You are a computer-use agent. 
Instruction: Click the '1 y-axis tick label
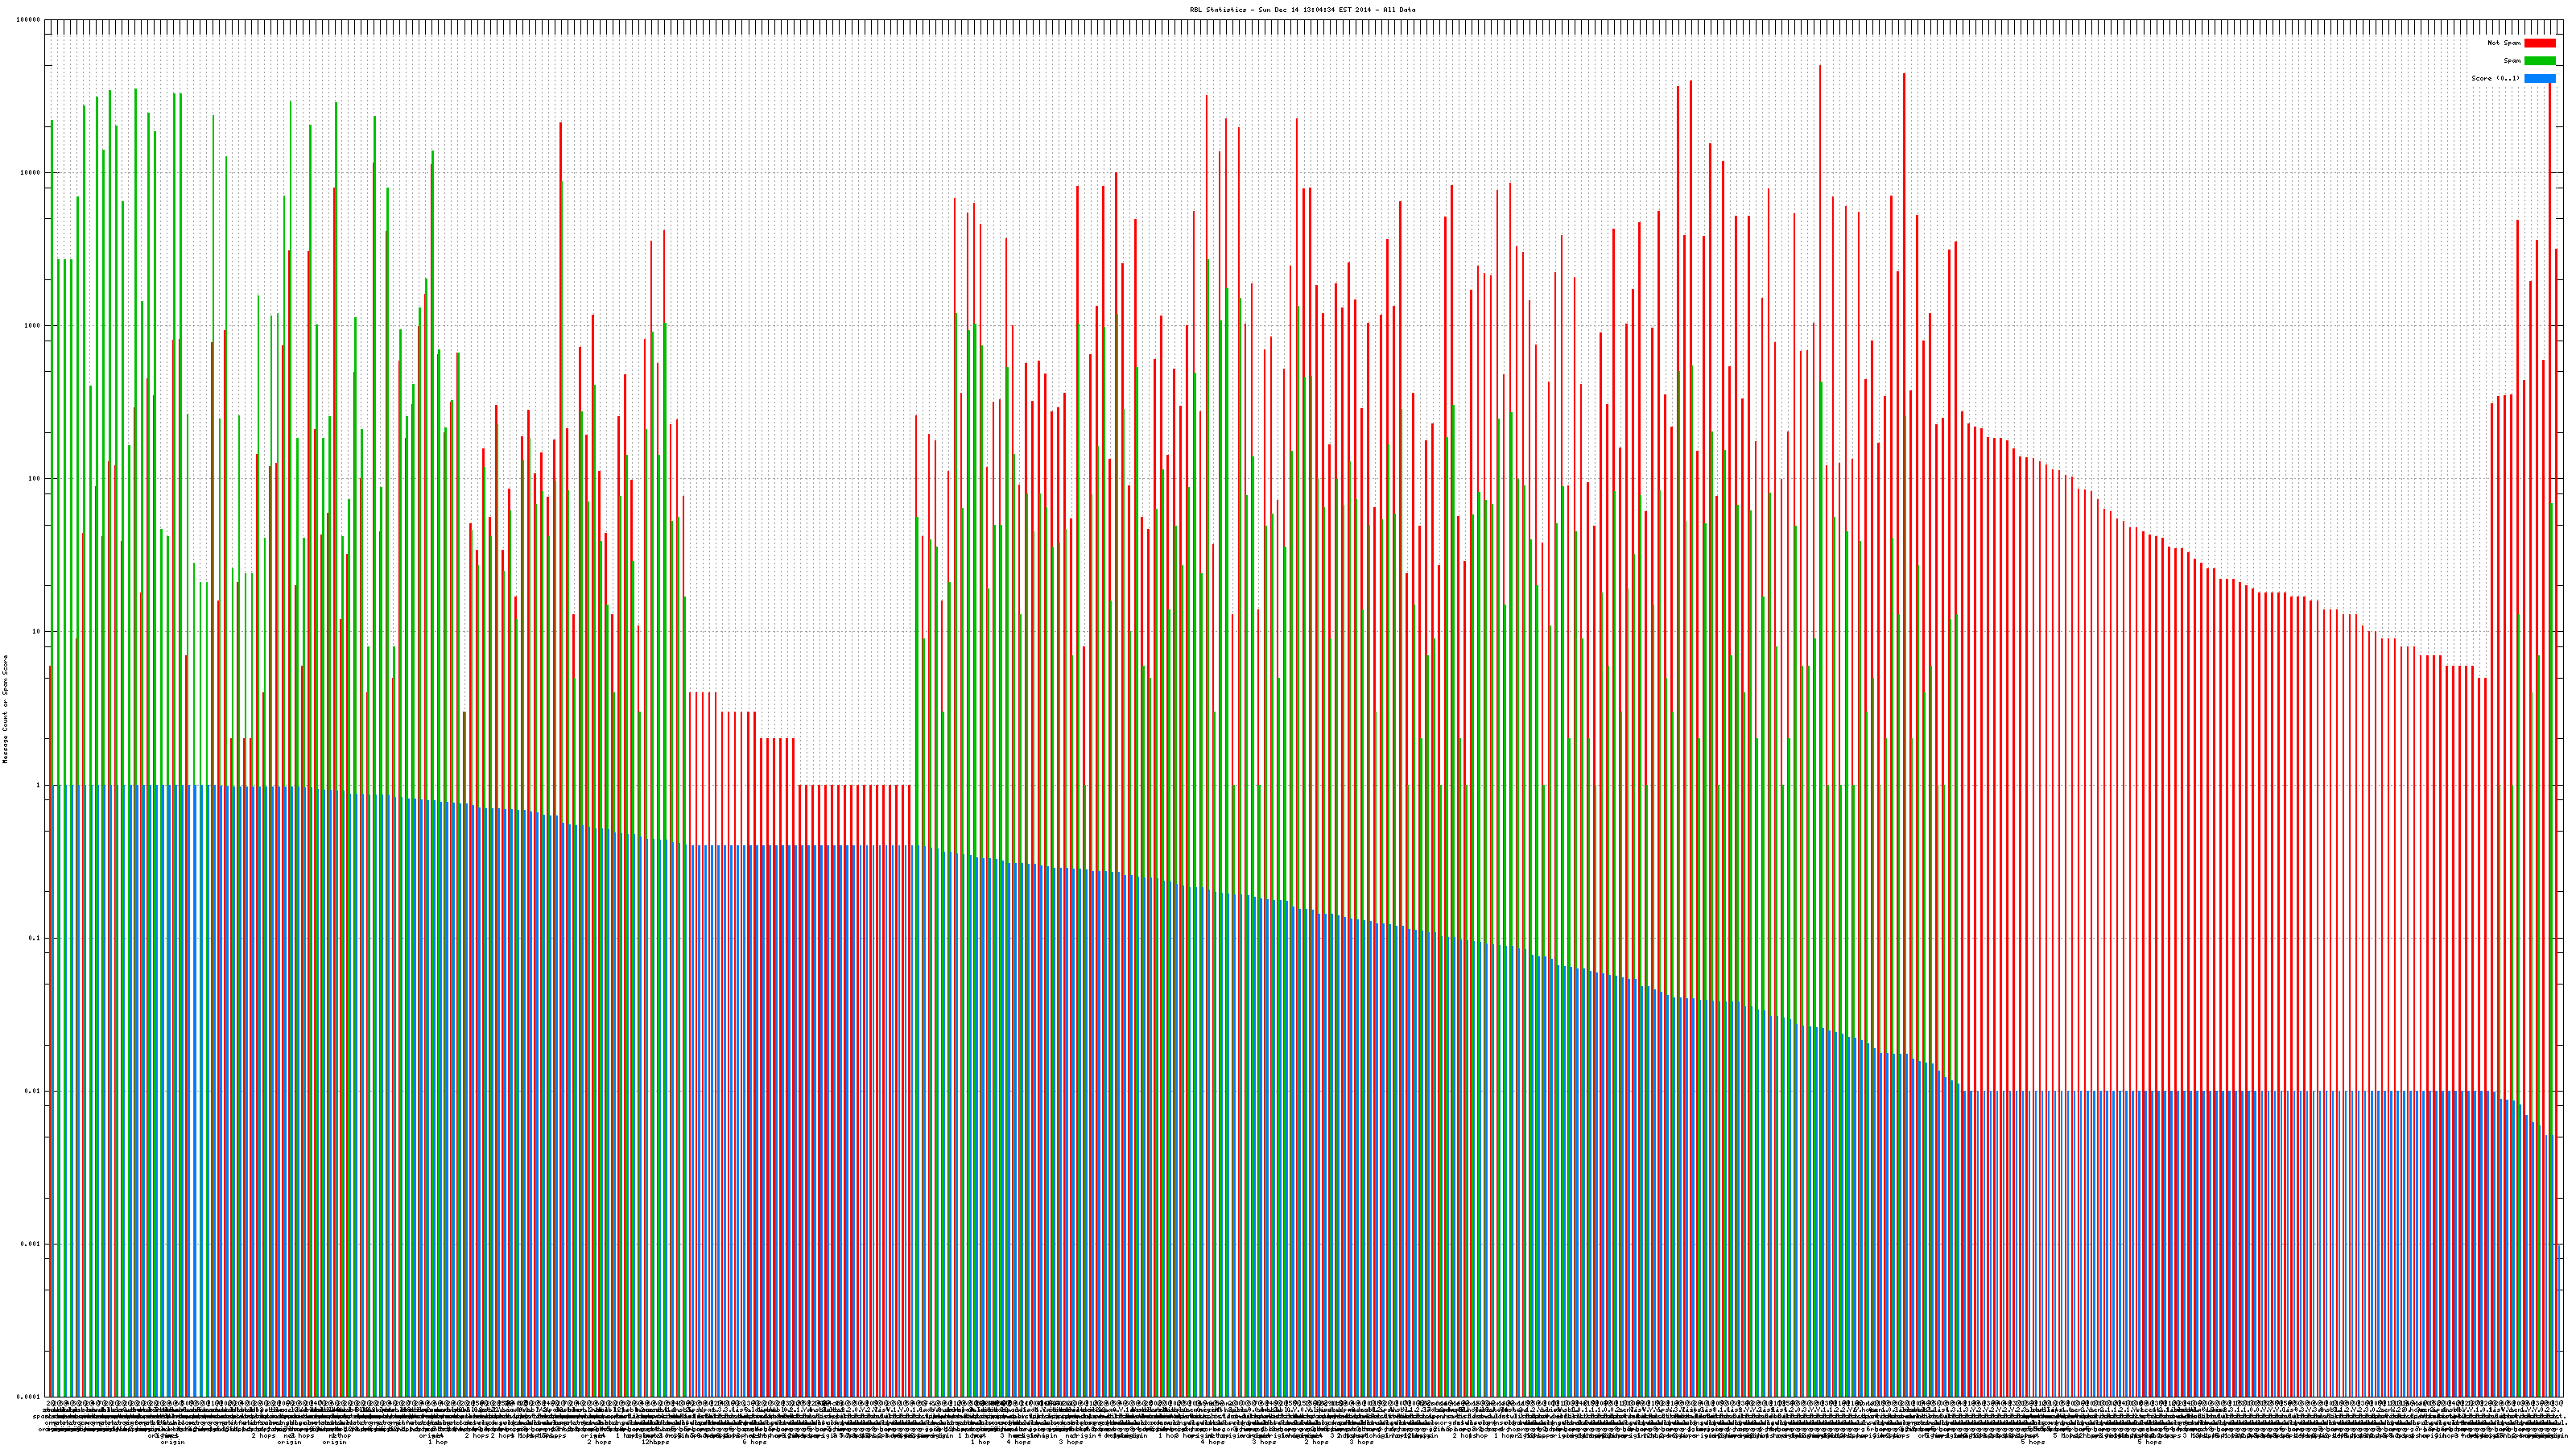pos(39,785)
